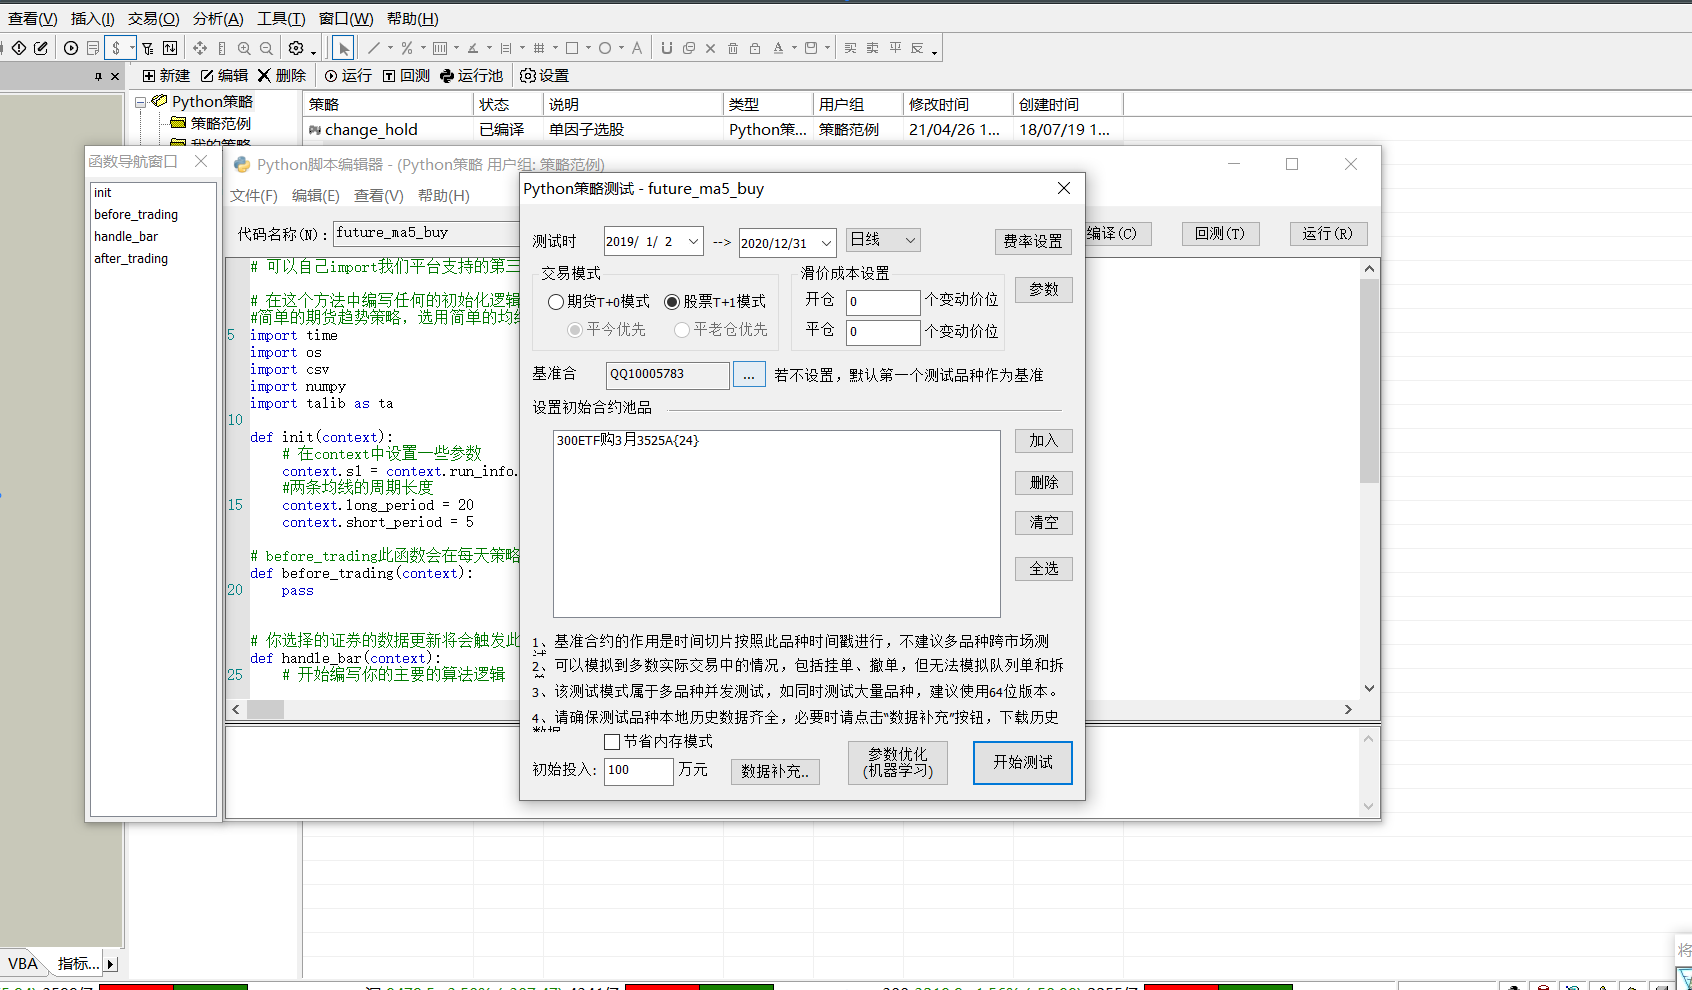
Task: Click the 回测 backtest toolbar button
Action: point(406,76)
